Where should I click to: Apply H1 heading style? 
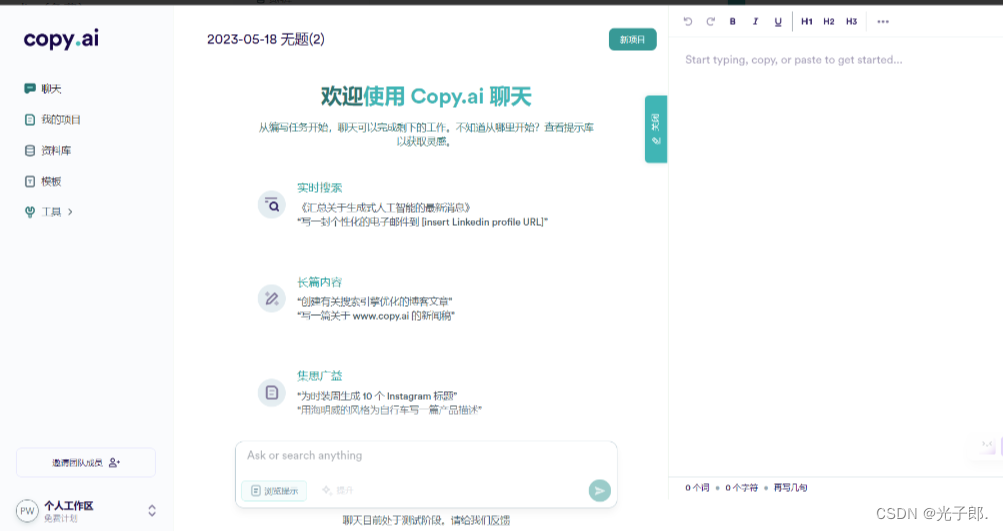(x=807, y=22)
